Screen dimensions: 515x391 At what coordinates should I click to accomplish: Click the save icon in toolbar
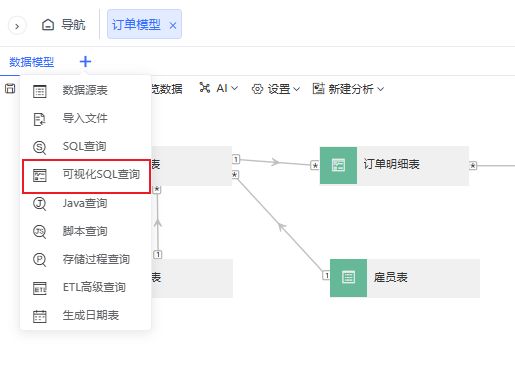[10, 89]
